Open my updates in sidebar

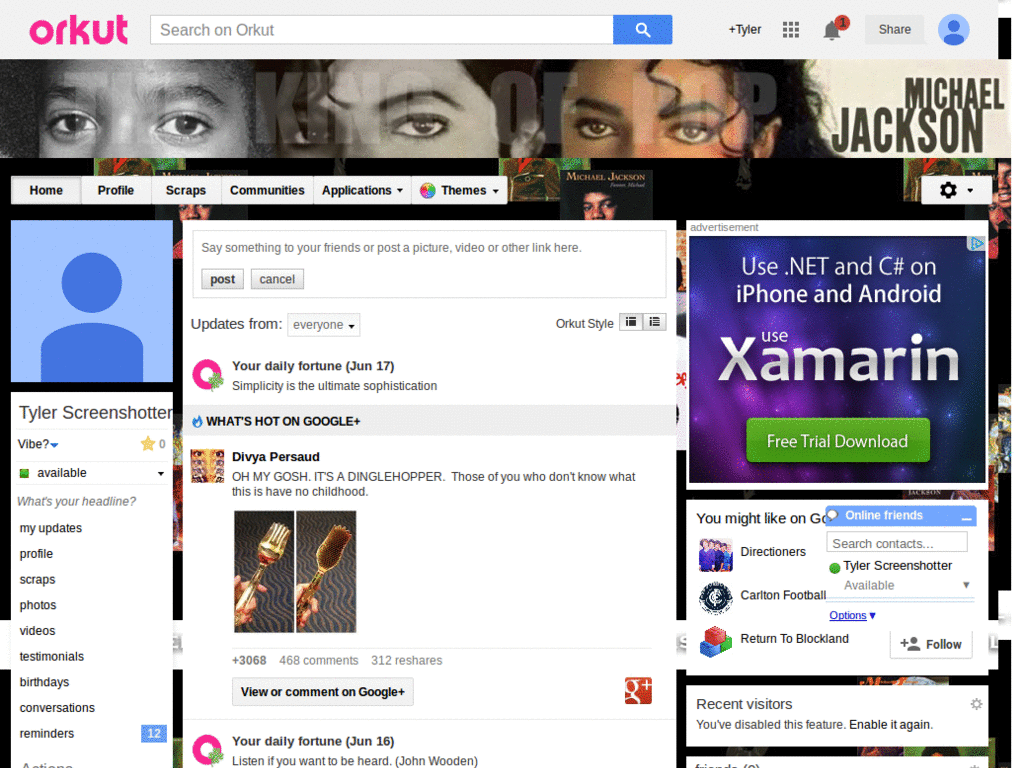click(x=50, y=528)
